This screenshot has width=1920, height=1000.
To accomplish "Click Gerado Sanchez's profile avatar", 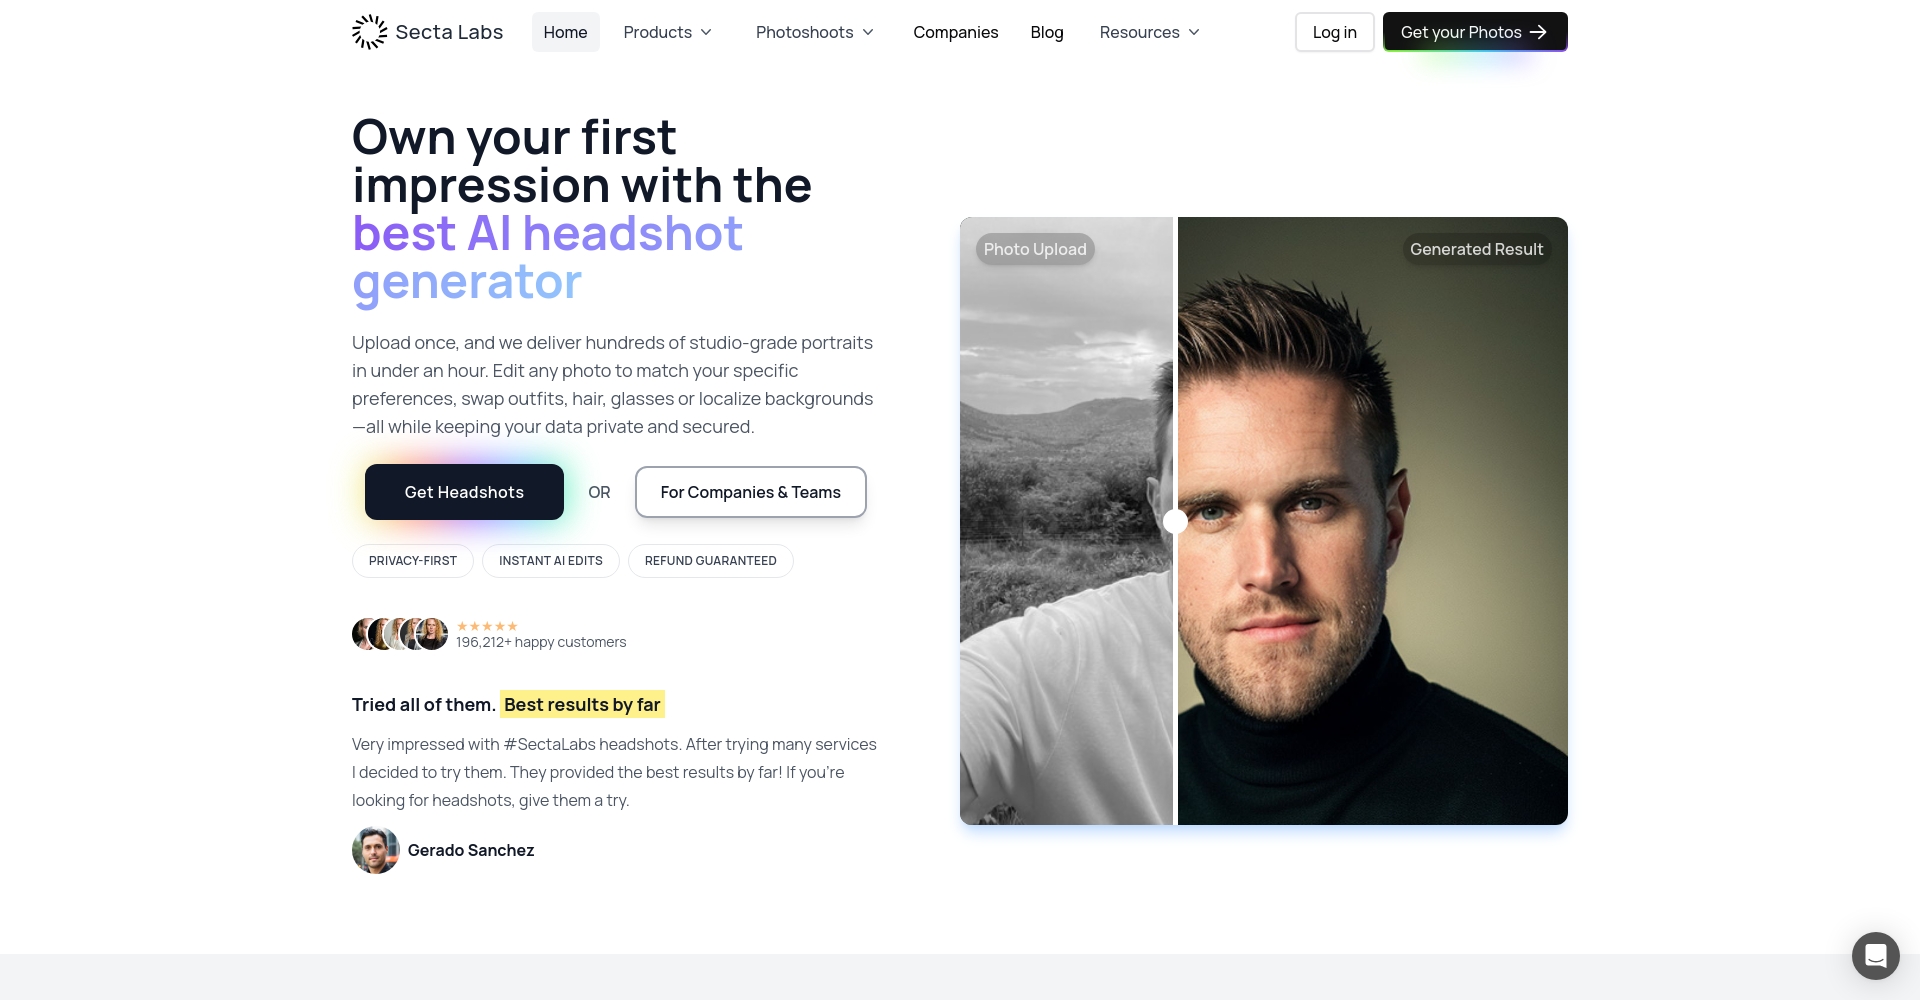I will (376, 850).
